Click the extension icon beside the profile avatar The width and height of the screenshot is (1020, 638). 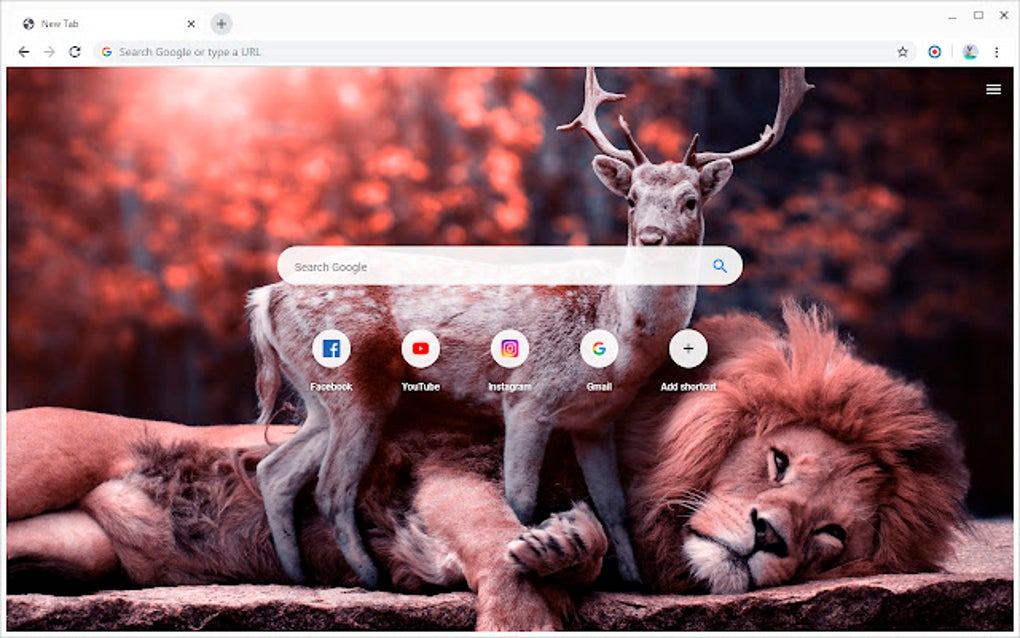coord(932,51)
